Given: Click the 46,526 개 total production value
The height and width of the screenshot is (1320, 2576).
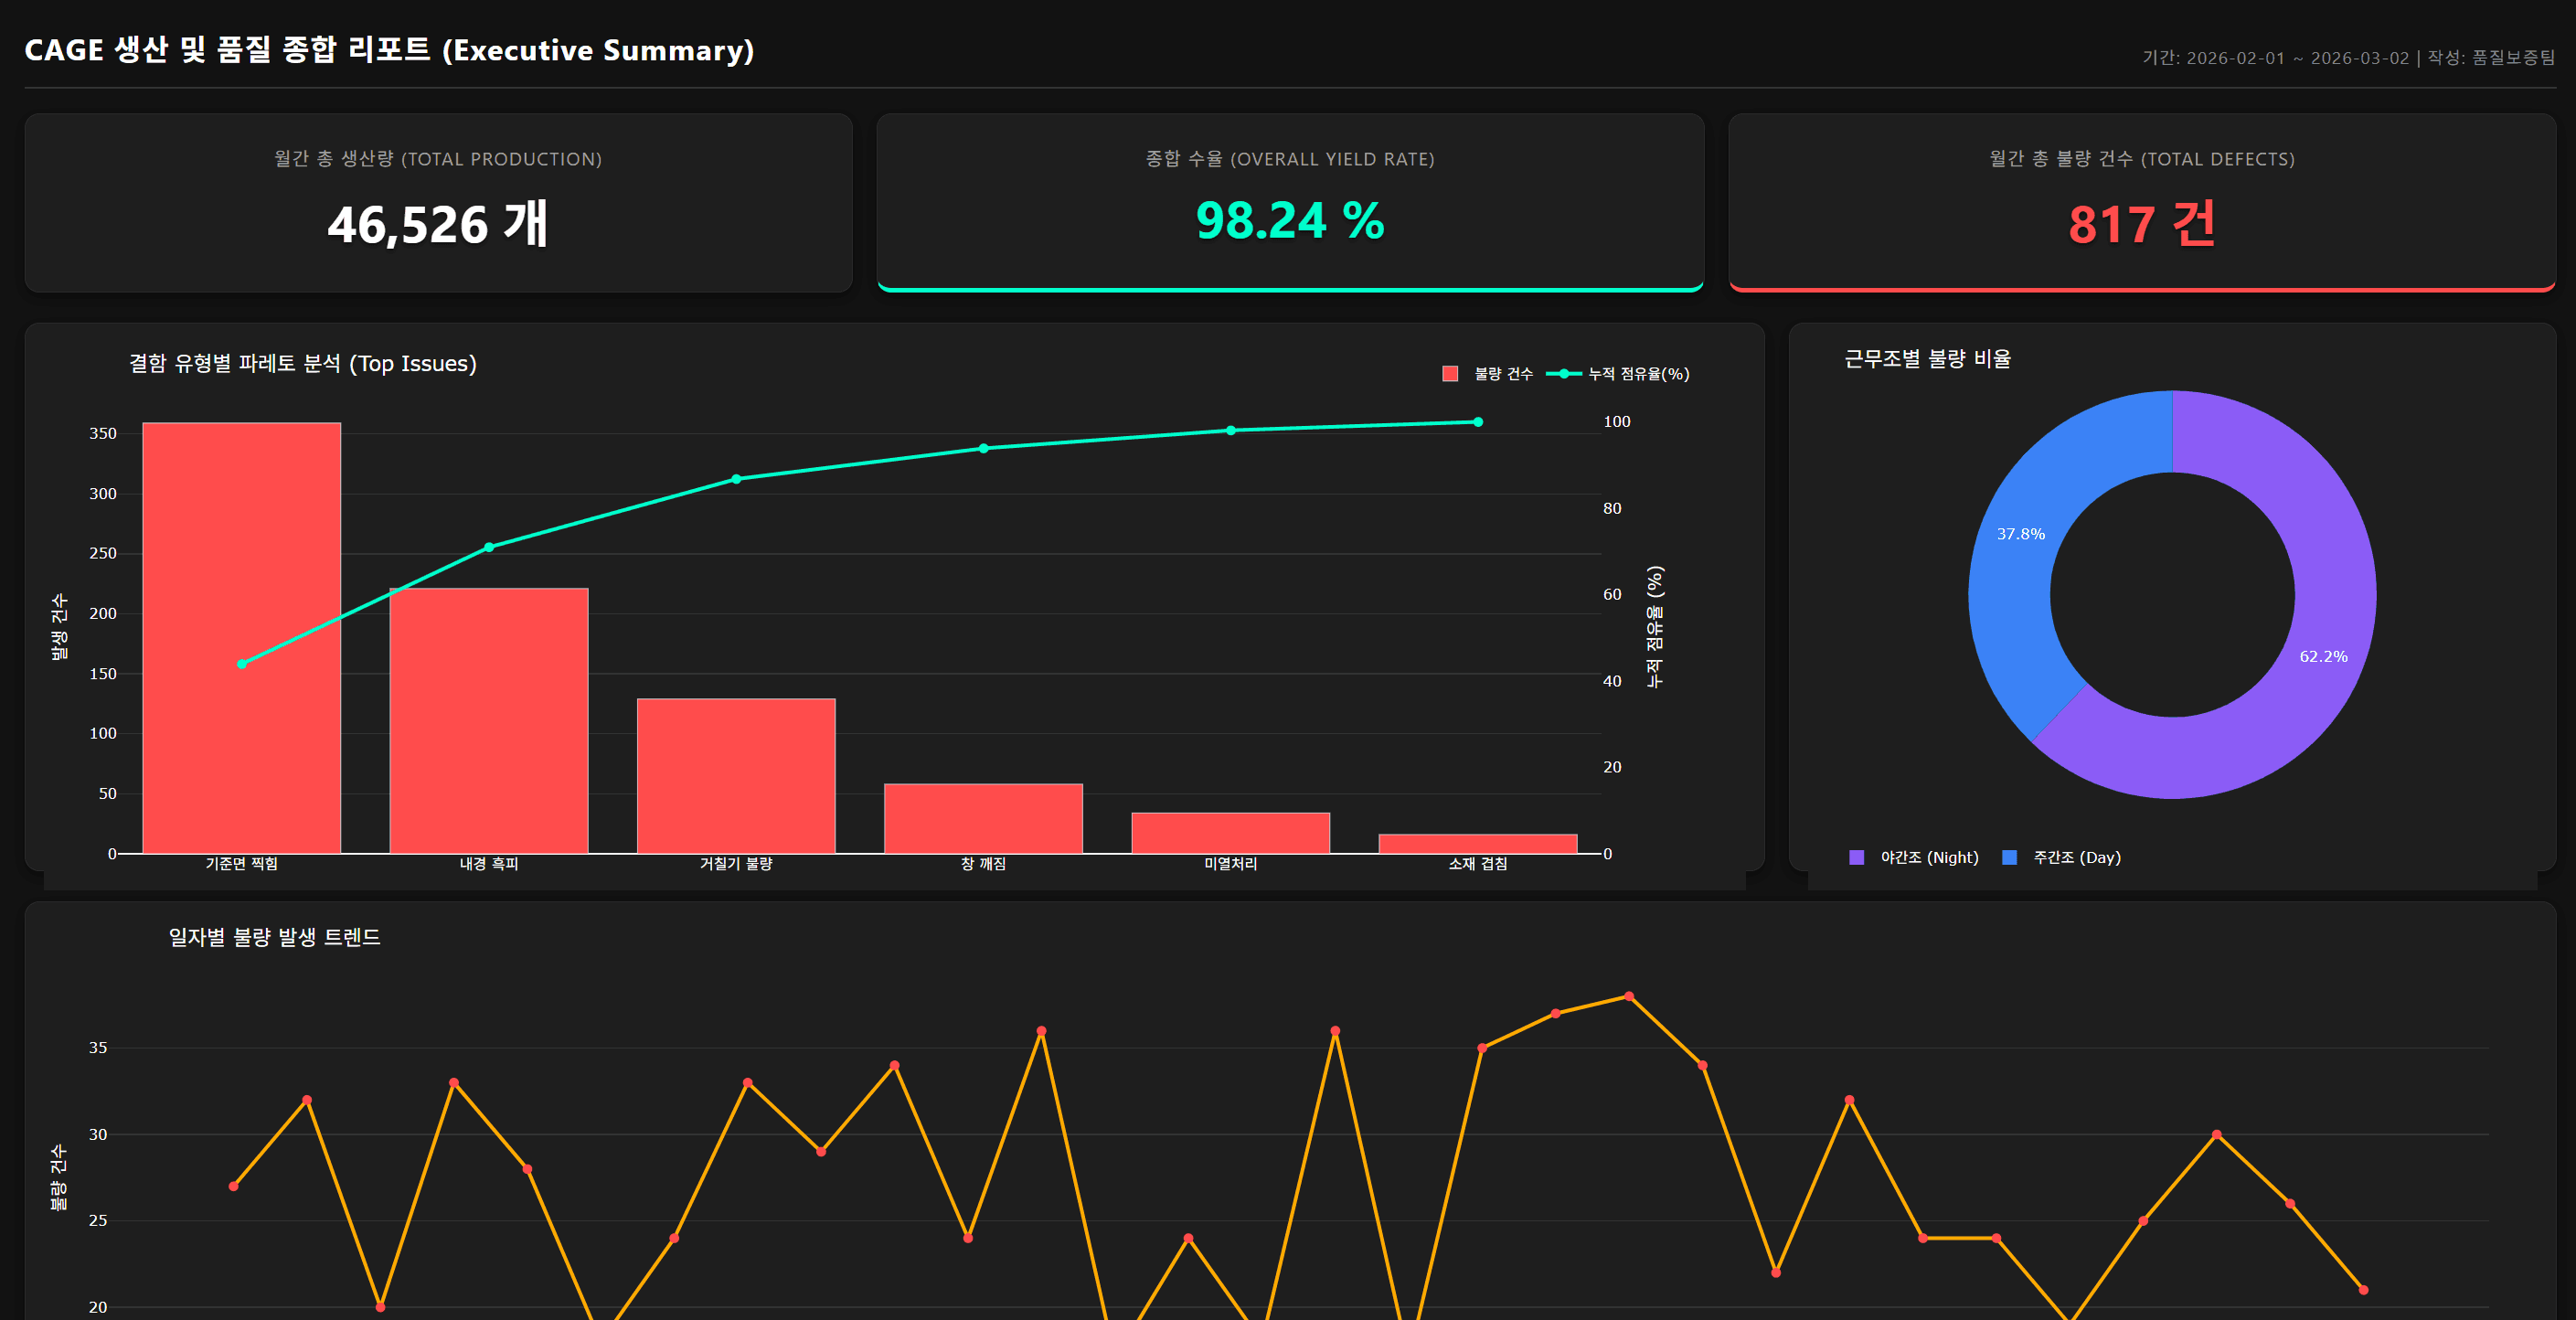Looking at the screenshot, I should pos(438,224).
